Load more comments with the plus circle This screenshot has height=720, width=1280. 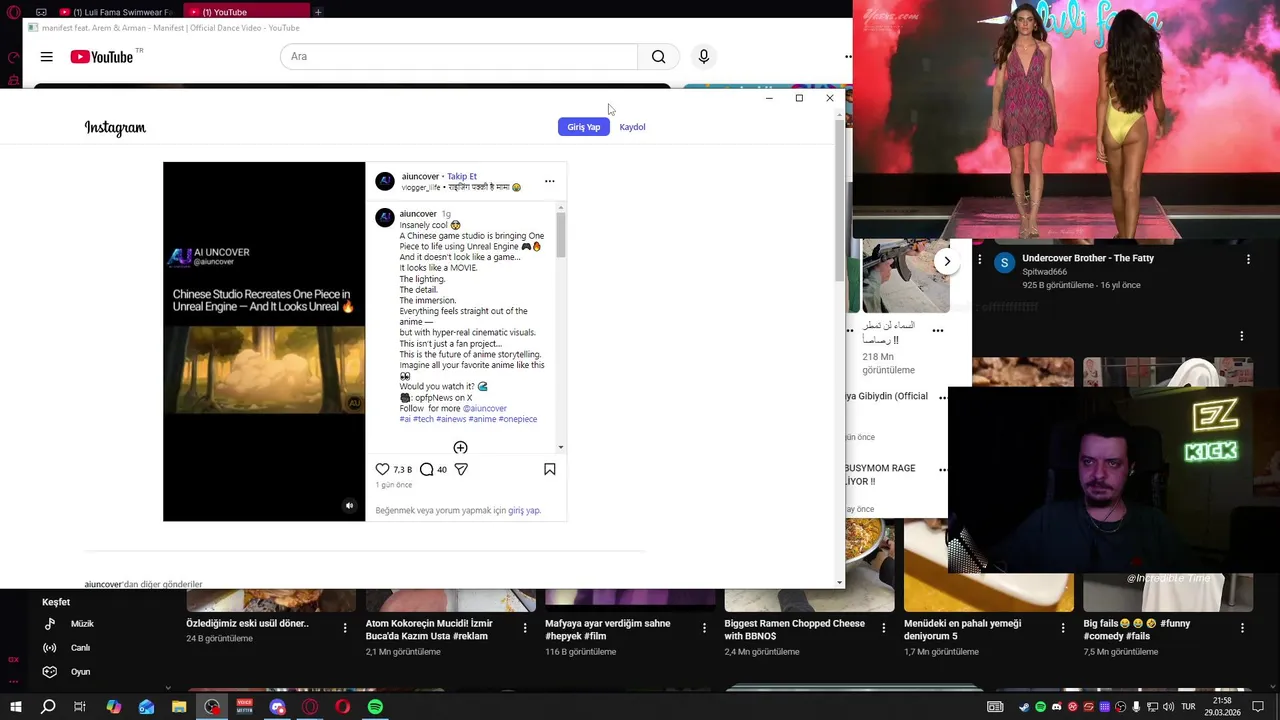[460, 447]
